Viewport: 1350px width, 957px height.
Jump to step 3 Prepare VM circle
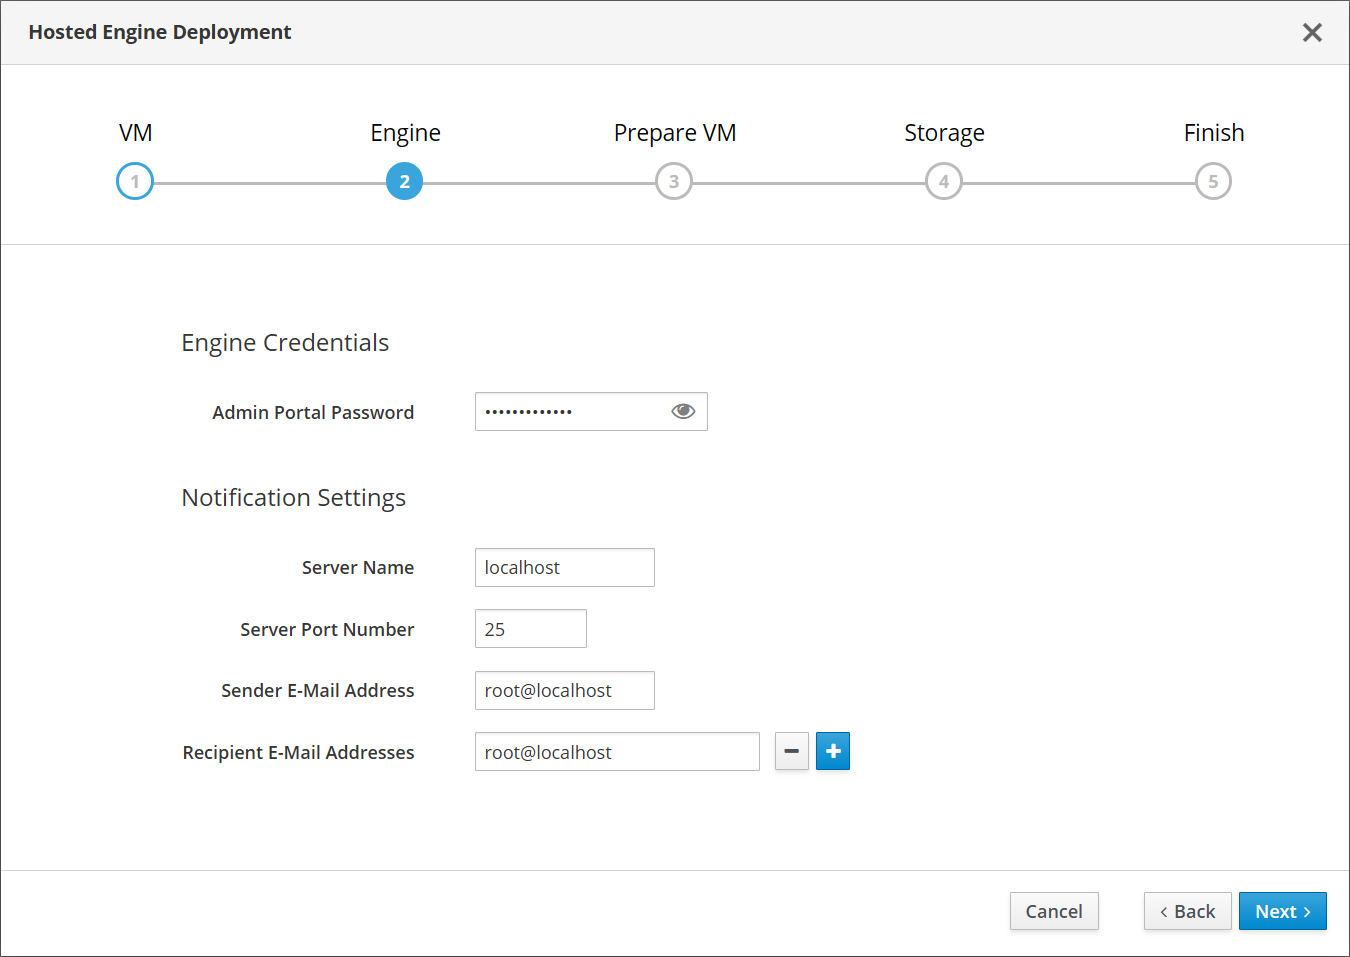(x=674, y=181)
